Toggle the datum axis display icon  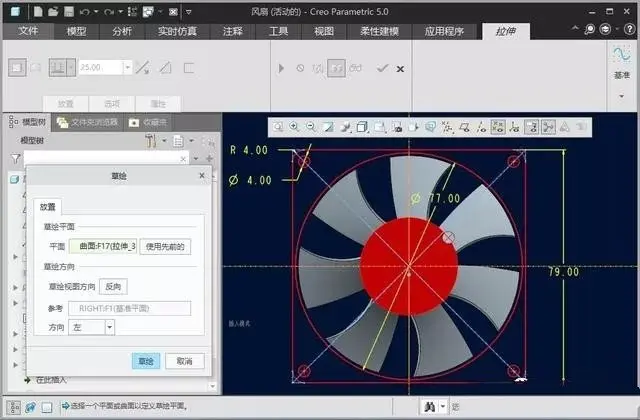point(481,127)
